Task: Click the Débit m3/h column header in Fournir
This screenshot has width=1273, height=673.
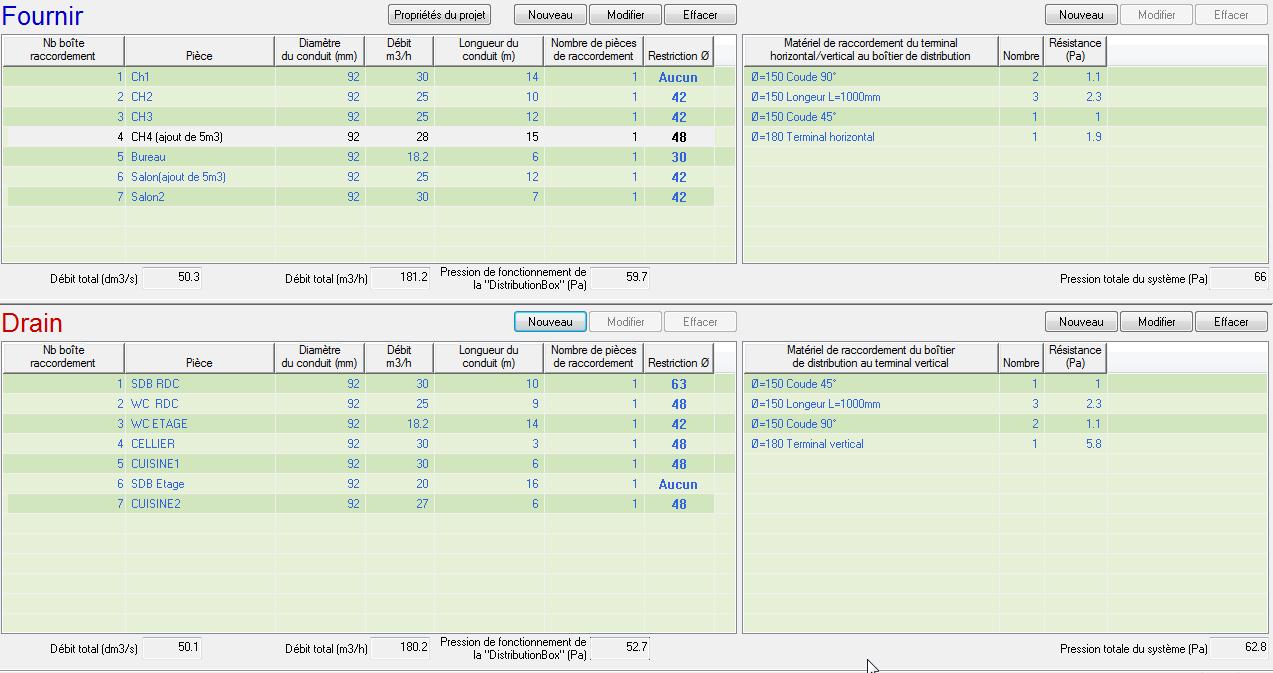Action: tap(399, 50)
